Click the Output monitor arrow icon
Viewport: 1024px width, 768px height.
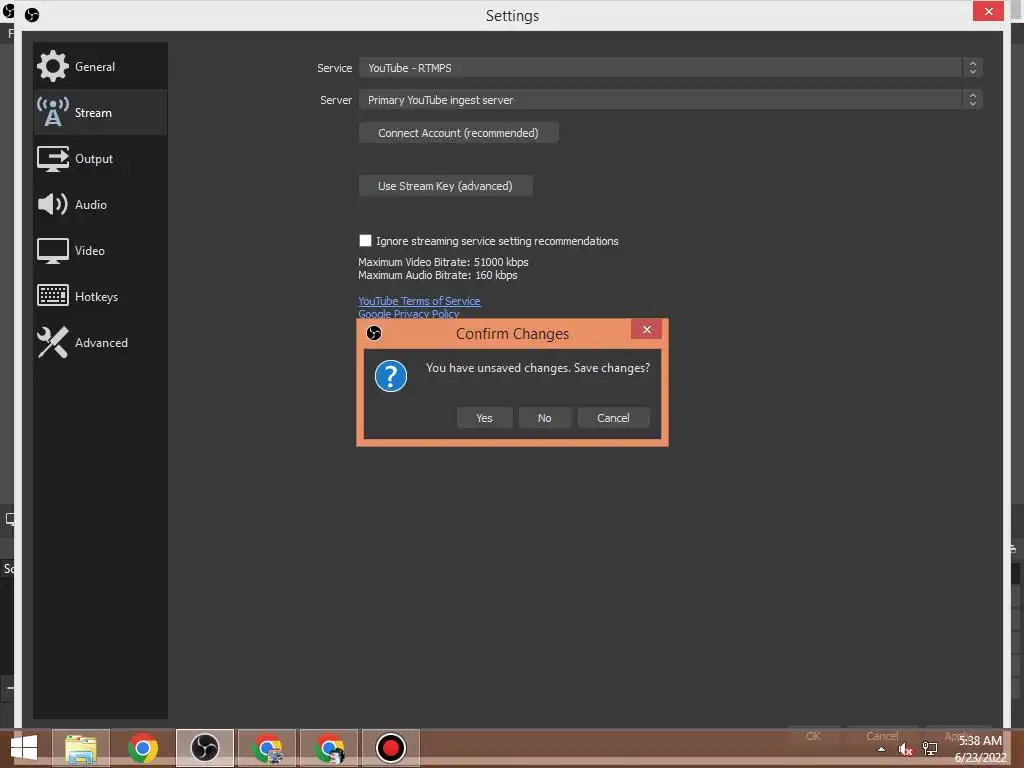[52, 159]
